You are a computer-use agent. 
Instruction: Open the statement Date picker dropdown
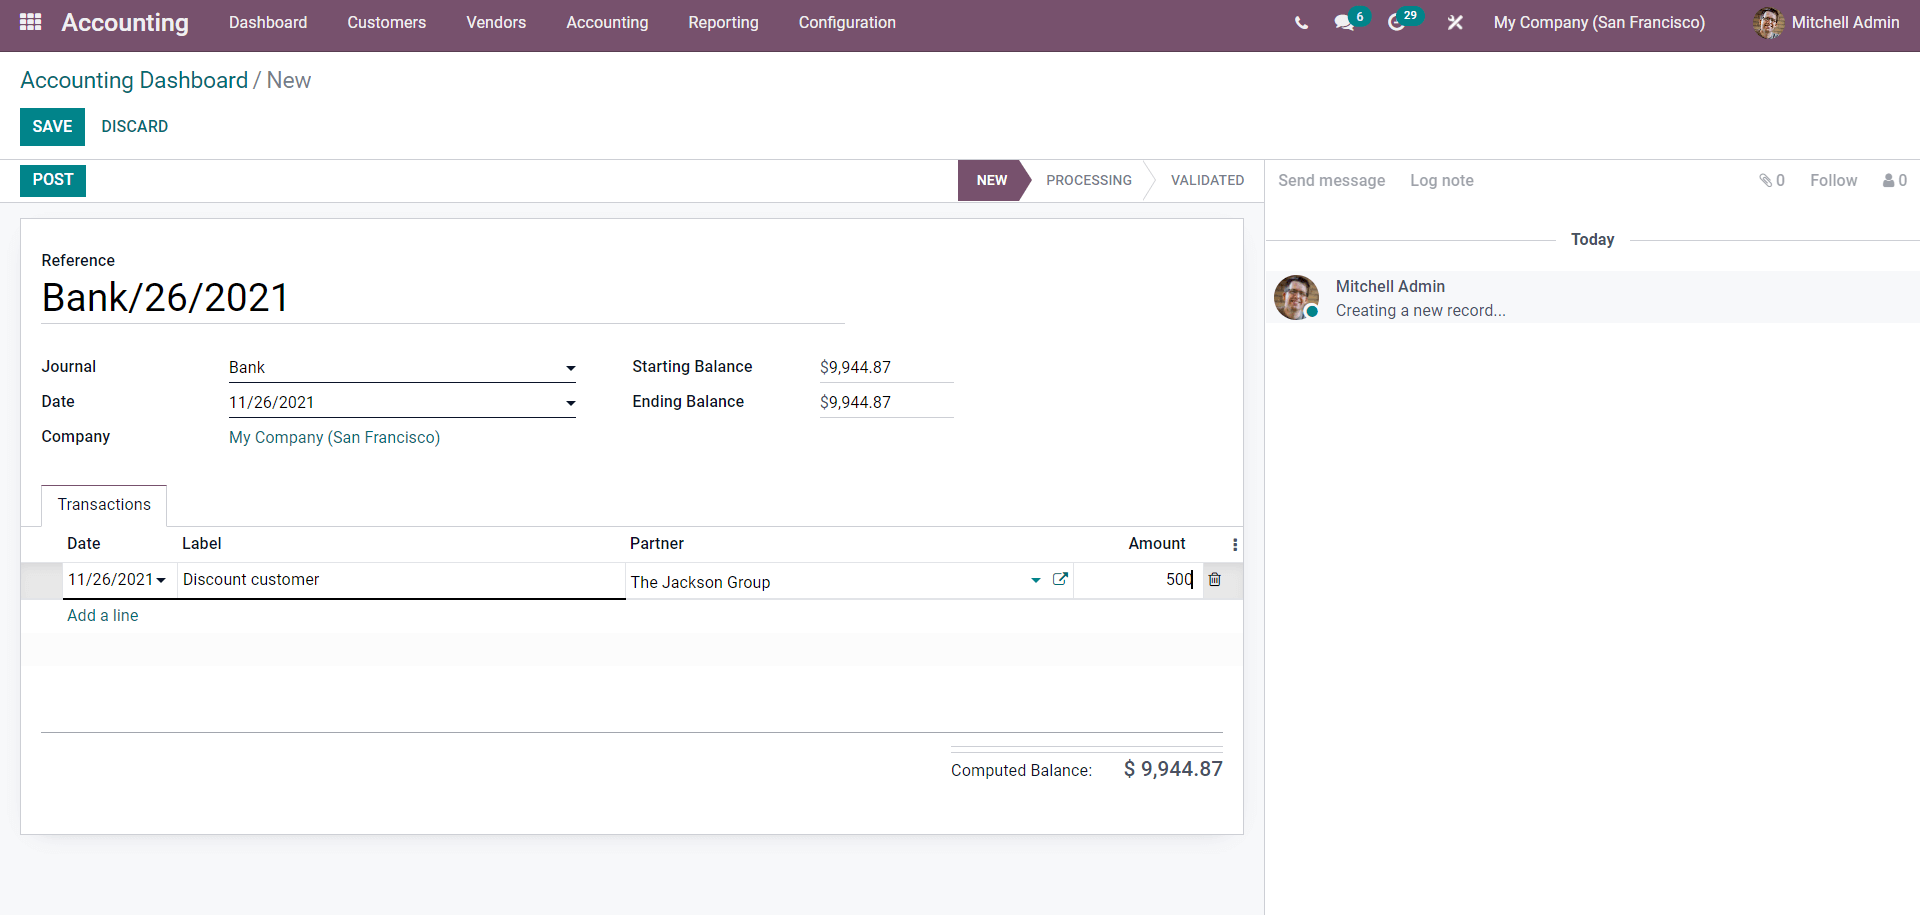[x=570, y=403]
